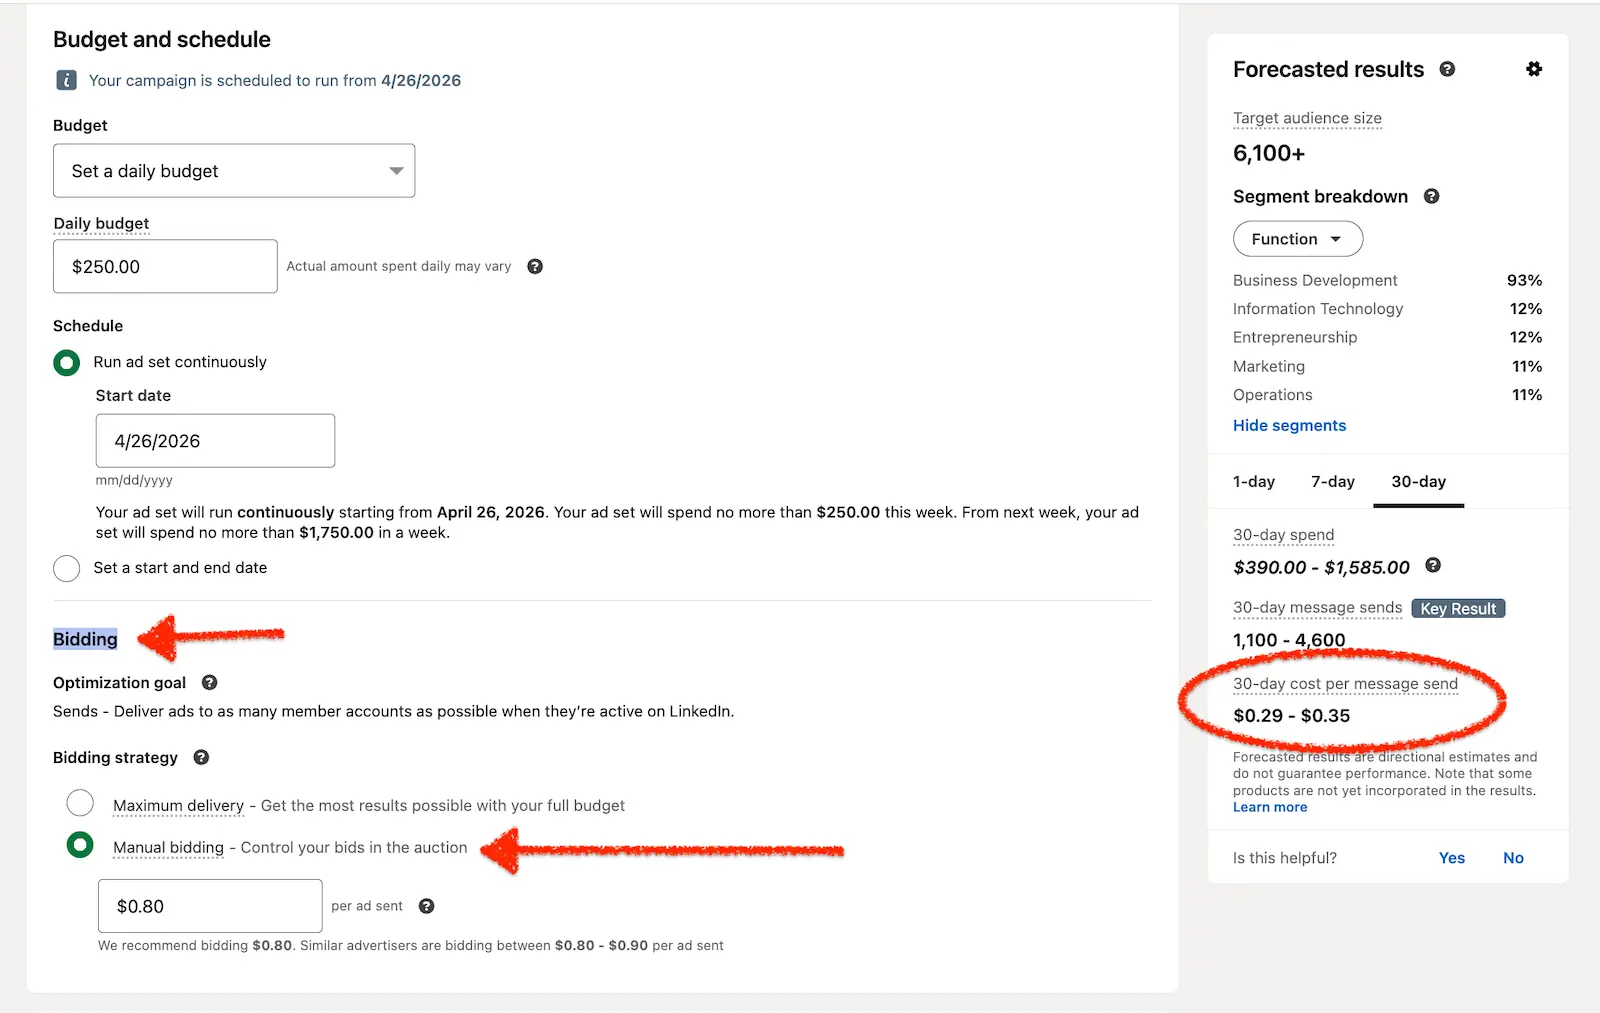Viewport: 1600px width, 1013px height.
Task: Click the Start date input field
Action: (x=215, y=441)
